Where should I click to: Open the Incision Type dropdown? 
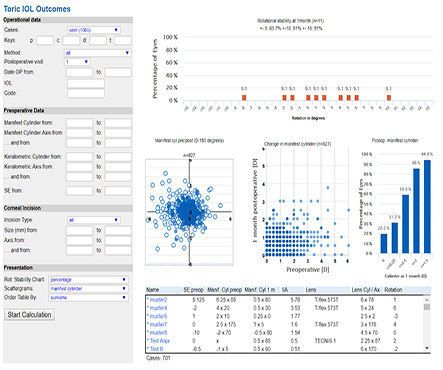click(94, 220)
